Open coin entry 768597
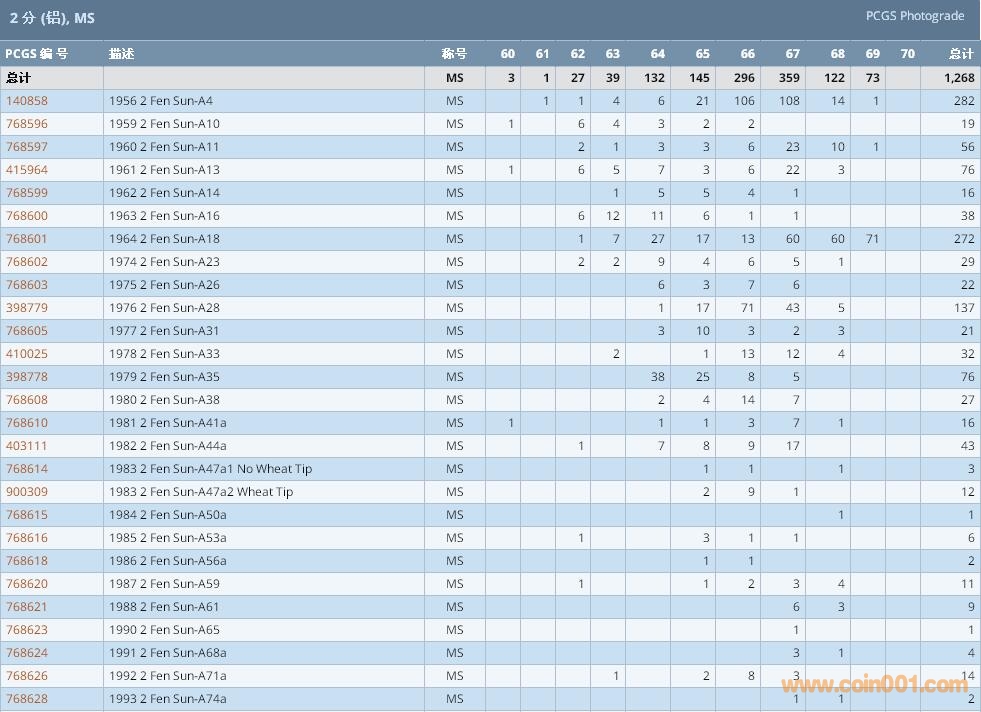Screen dimensions: 981x712 27,147
